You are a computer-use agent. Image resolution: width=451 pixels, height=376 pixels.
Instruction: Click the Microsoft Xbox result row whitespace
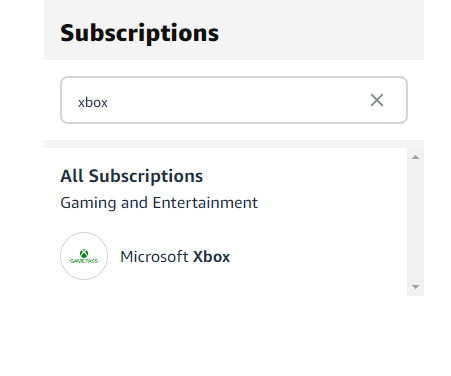317,256
